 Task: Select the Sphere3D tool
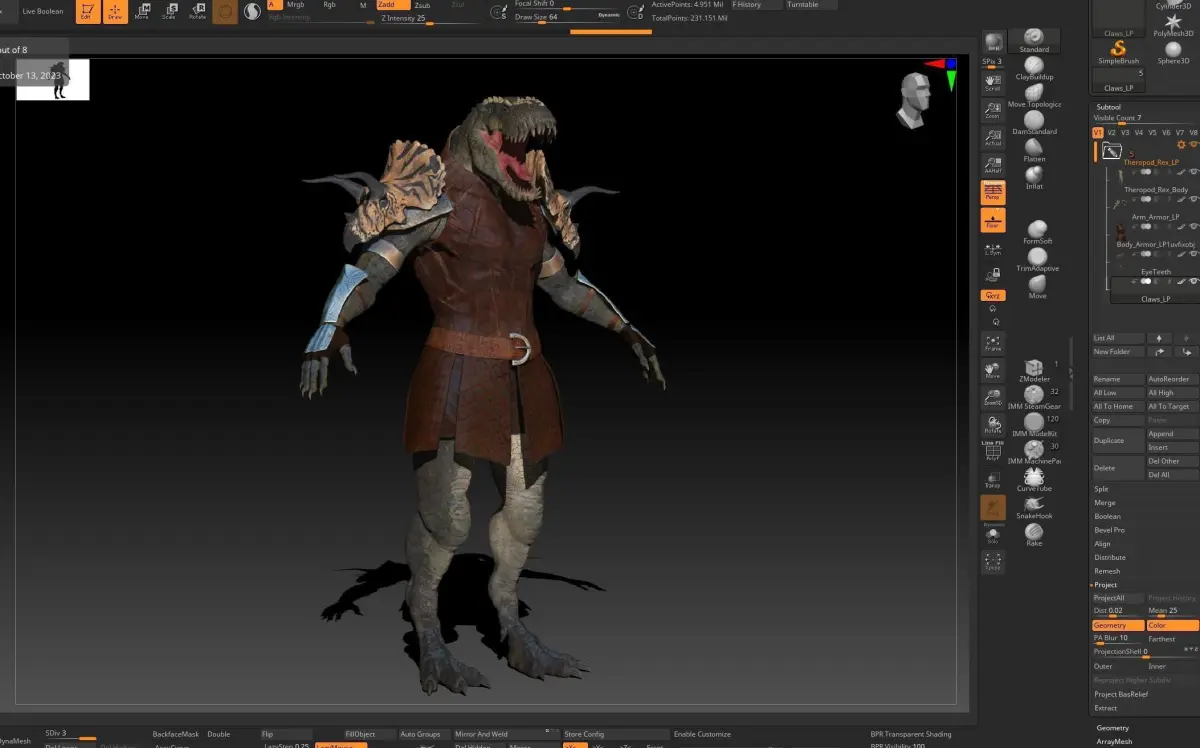pos(1173,52)
